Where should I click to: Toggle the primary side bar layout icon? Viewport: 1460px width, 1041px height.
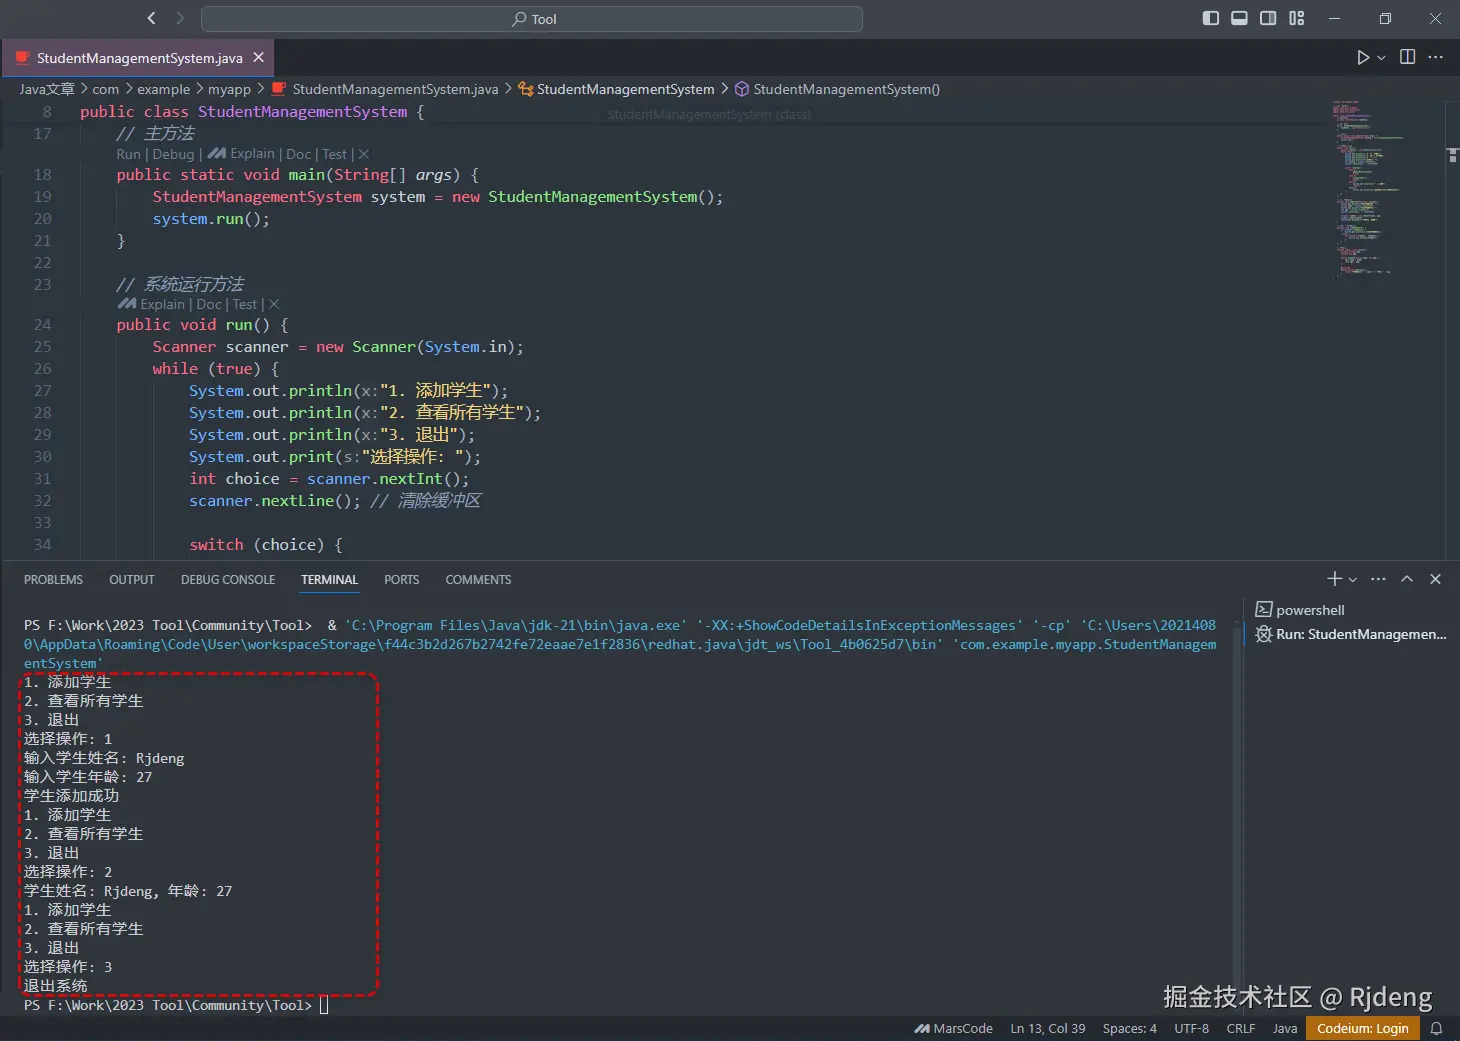(1211, 18)
